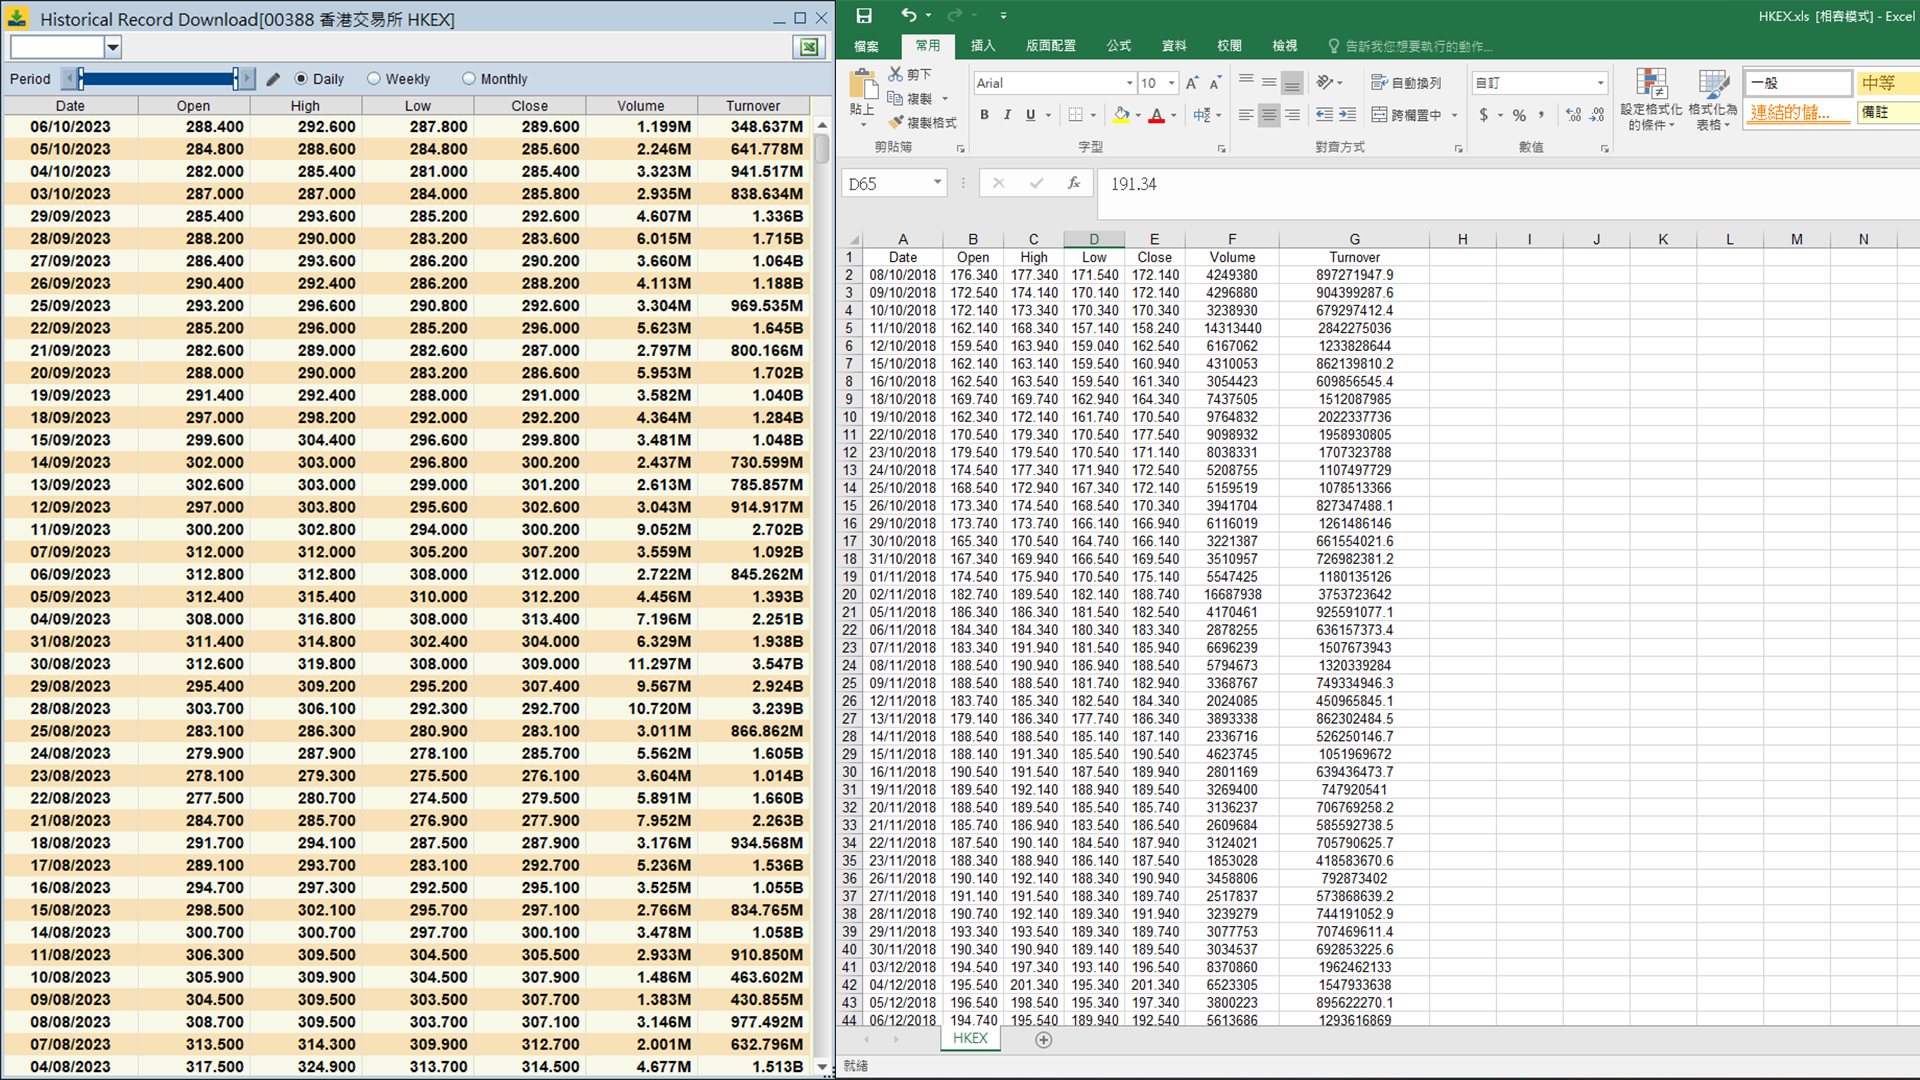Select the Weekly period radio button
Image resolution: width=1920 pixels, height=1080 pixels.
[374, 79]
